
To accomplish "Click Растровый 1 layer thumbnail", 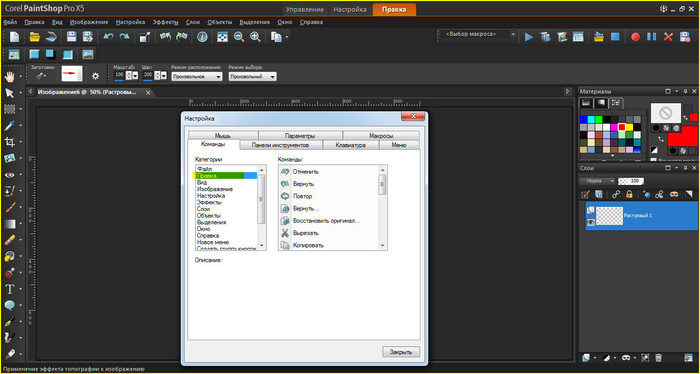I will pyautogui.click(x=610, y=216).
